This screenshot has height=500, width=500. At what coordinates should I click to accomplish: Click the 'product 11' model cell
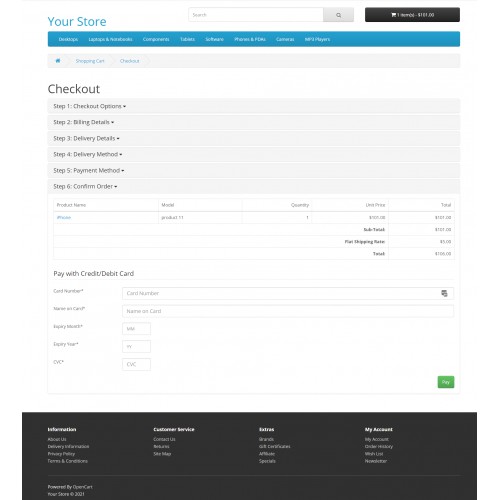[x=172, y=217]
